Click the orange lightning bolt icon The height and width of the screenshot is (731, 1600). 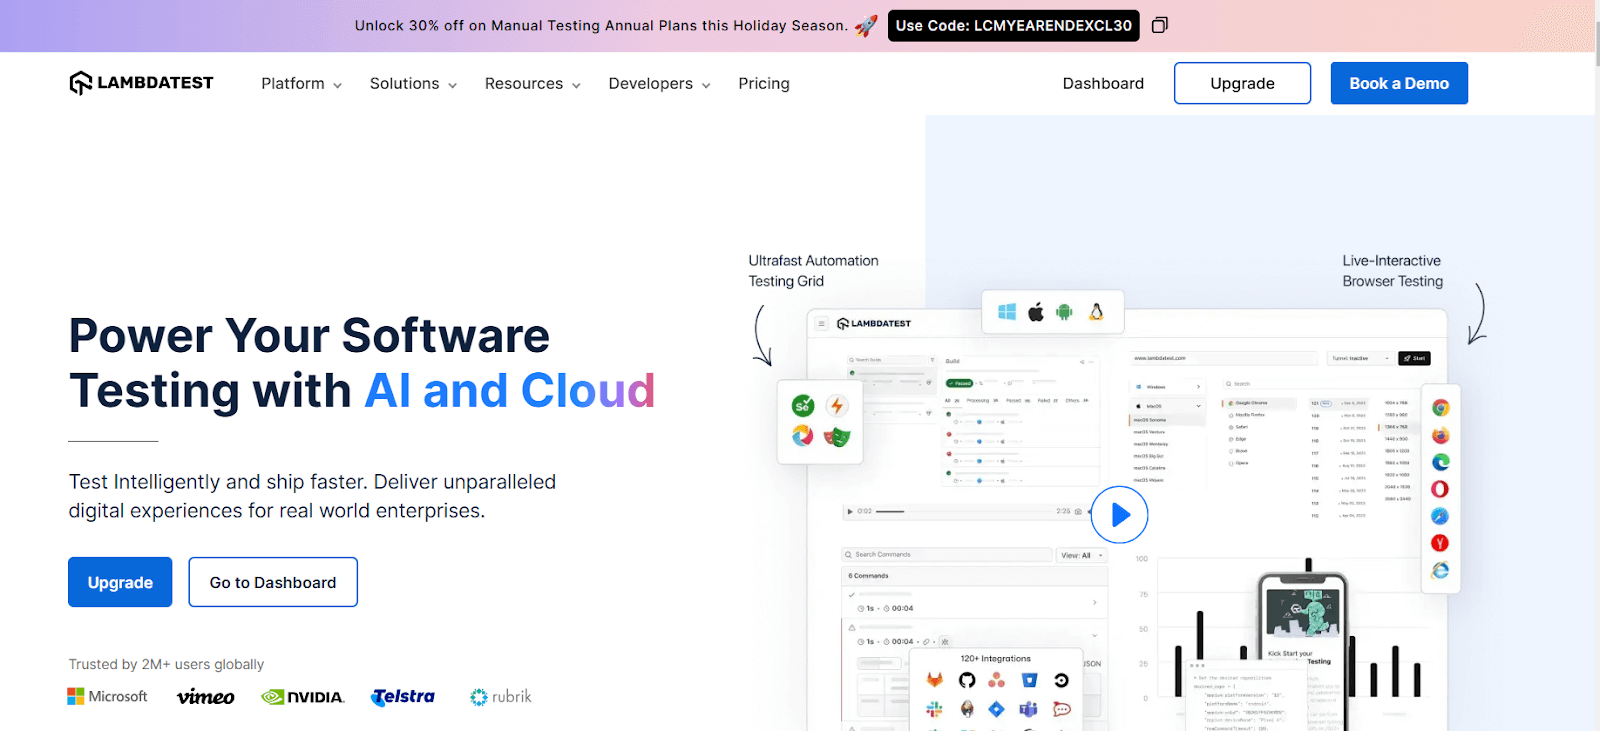[837, 406]
